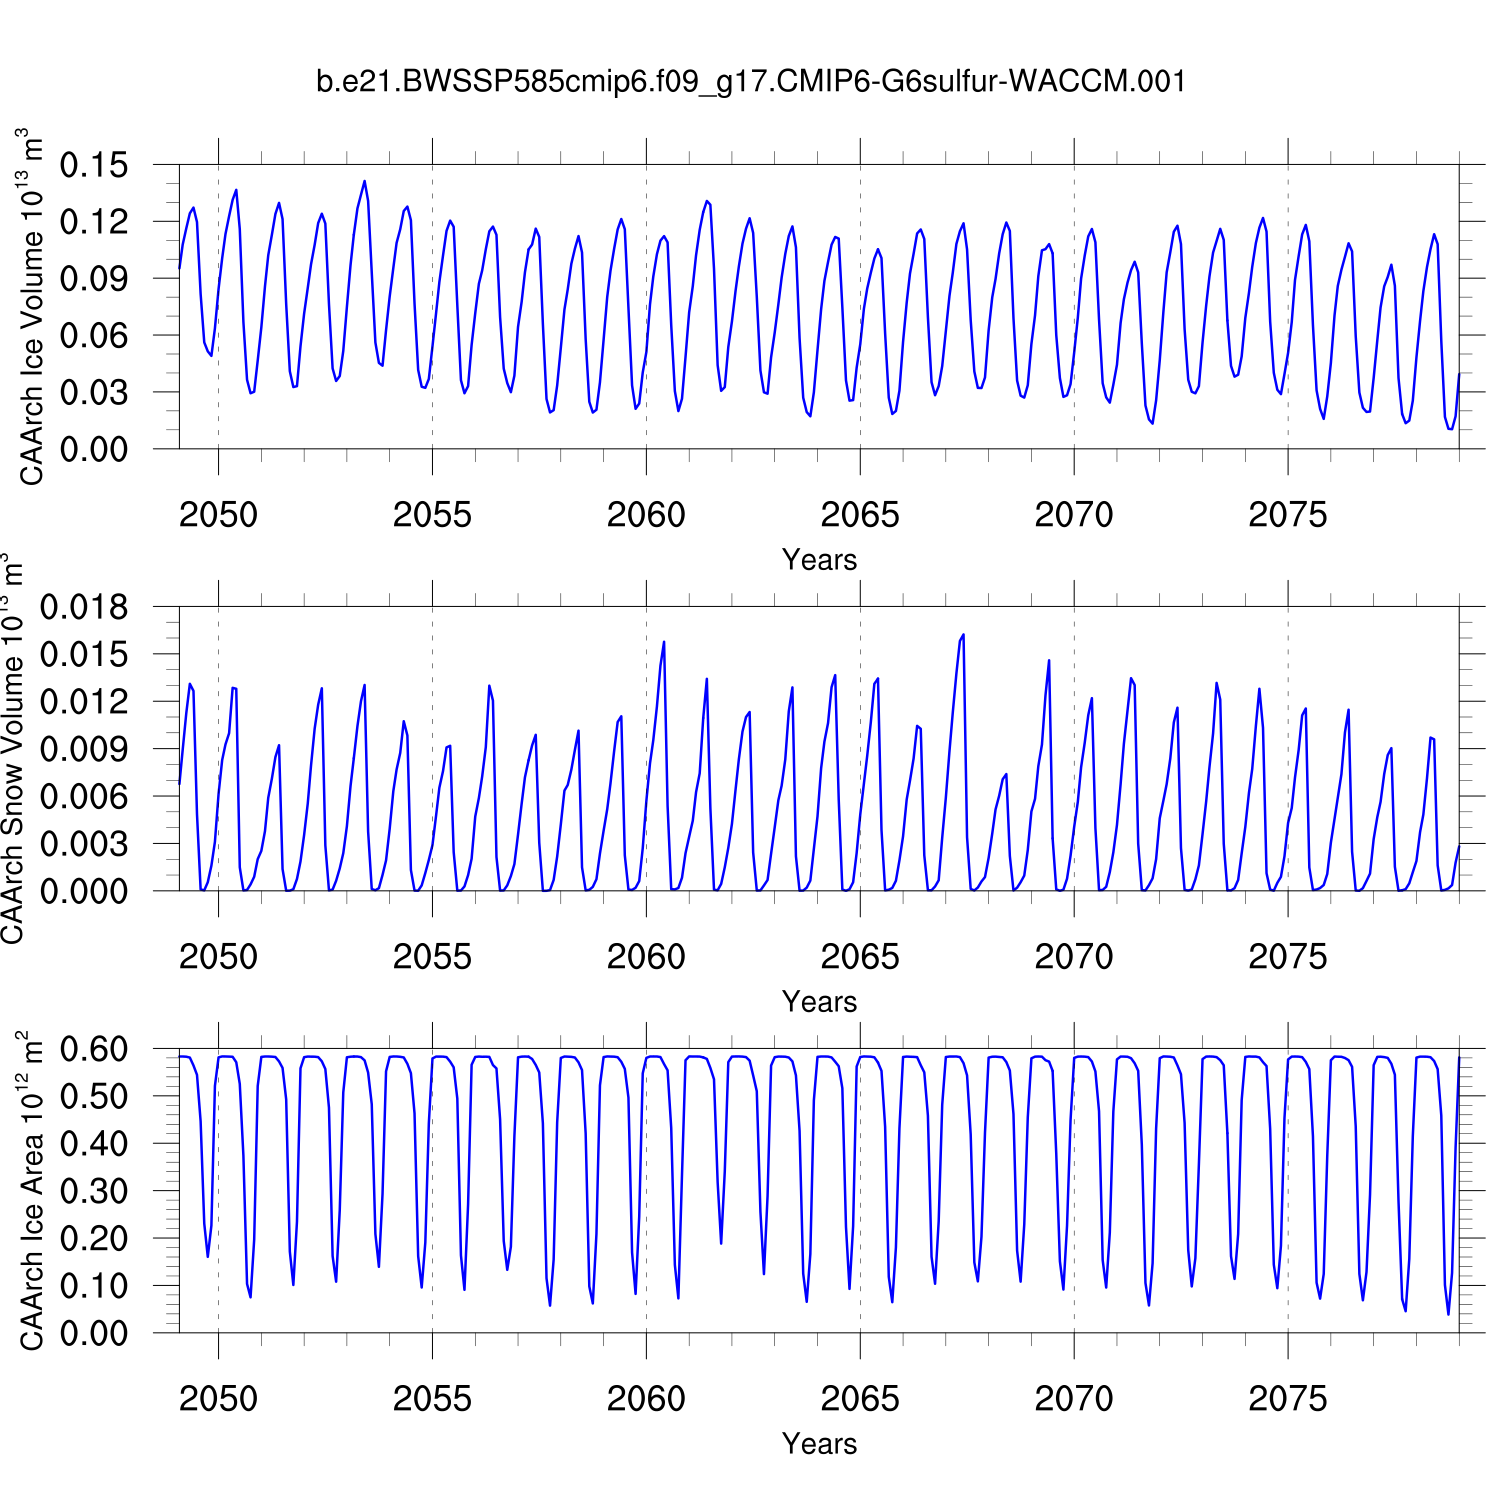Click the 2060 tick label in the top panel
The height and width of the screenshot is (1500, 1500).
pyautogui.click(x=646, y=515)
